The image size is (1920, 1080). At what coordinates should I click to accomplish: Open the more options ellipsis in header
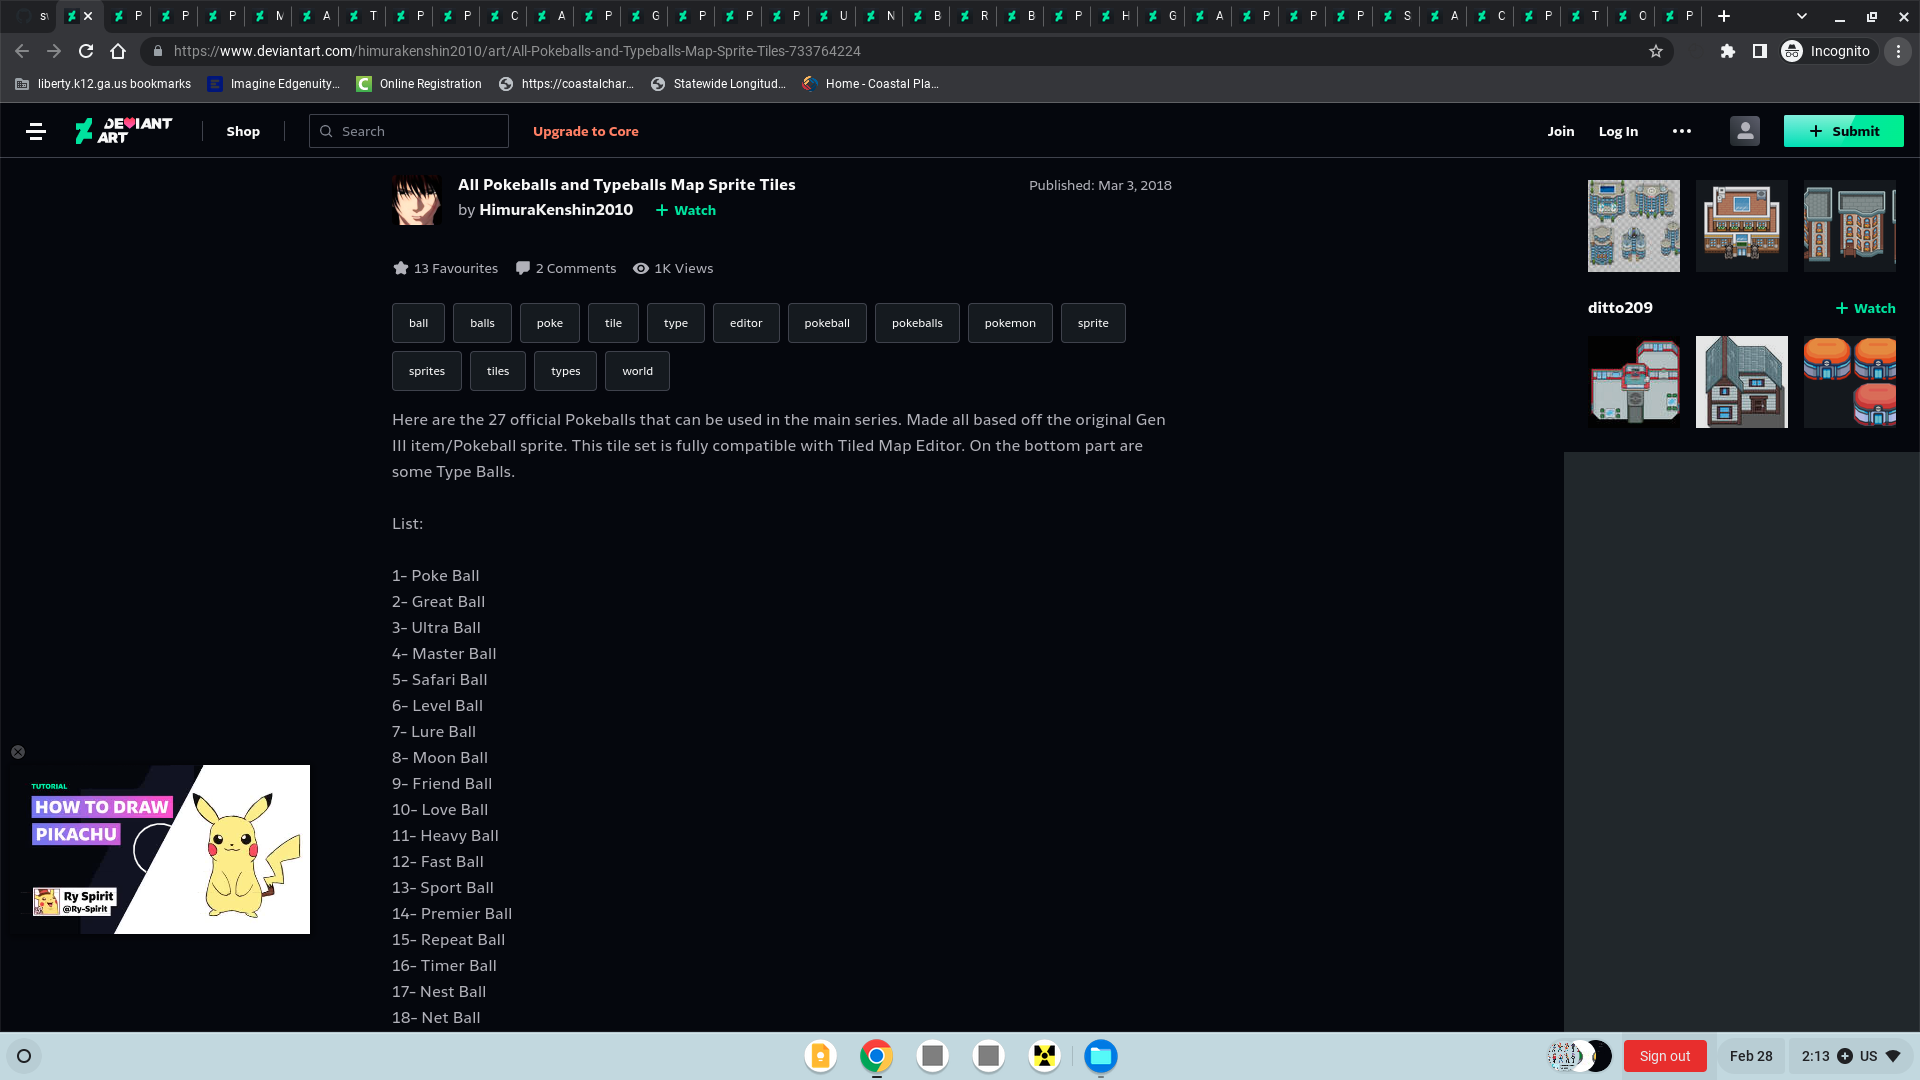(1682, 131)
